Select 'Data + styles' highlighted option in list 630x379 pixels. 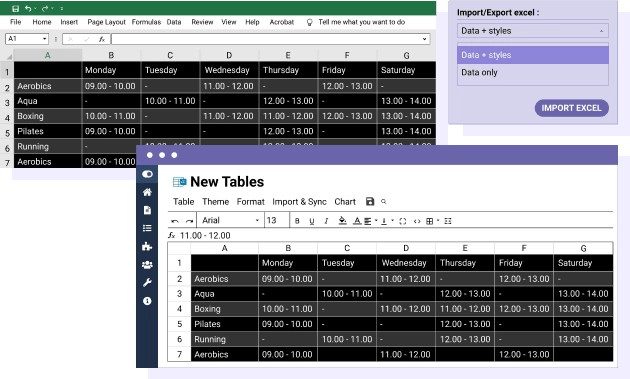click(533, 55)
